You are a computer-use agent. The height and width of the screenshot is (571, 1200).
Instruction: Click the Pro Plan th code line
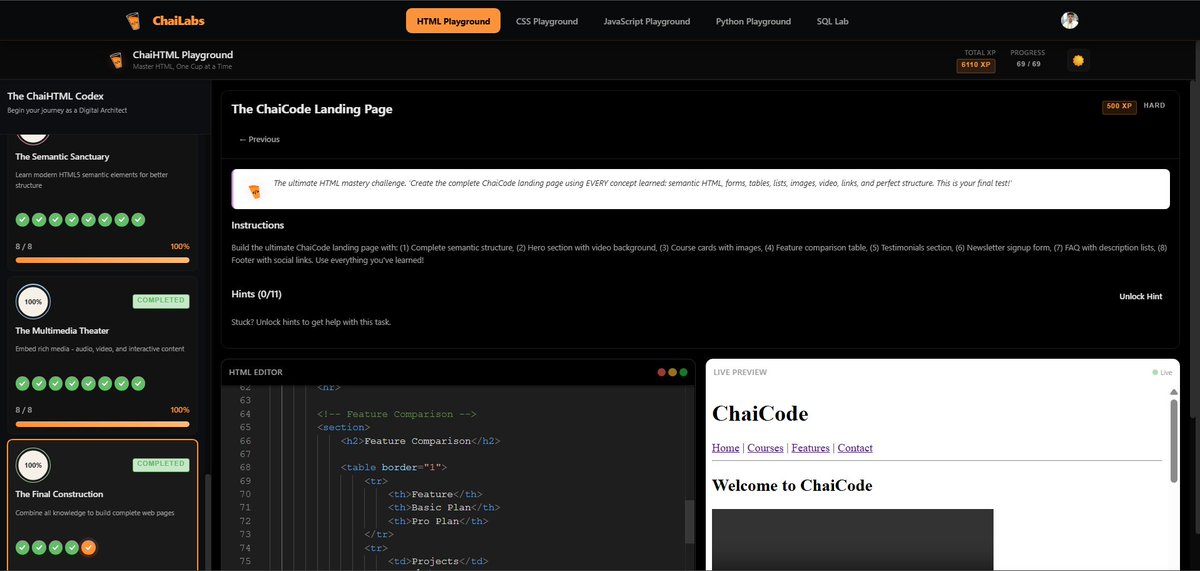pyautogui.click(x=438, y=521)
